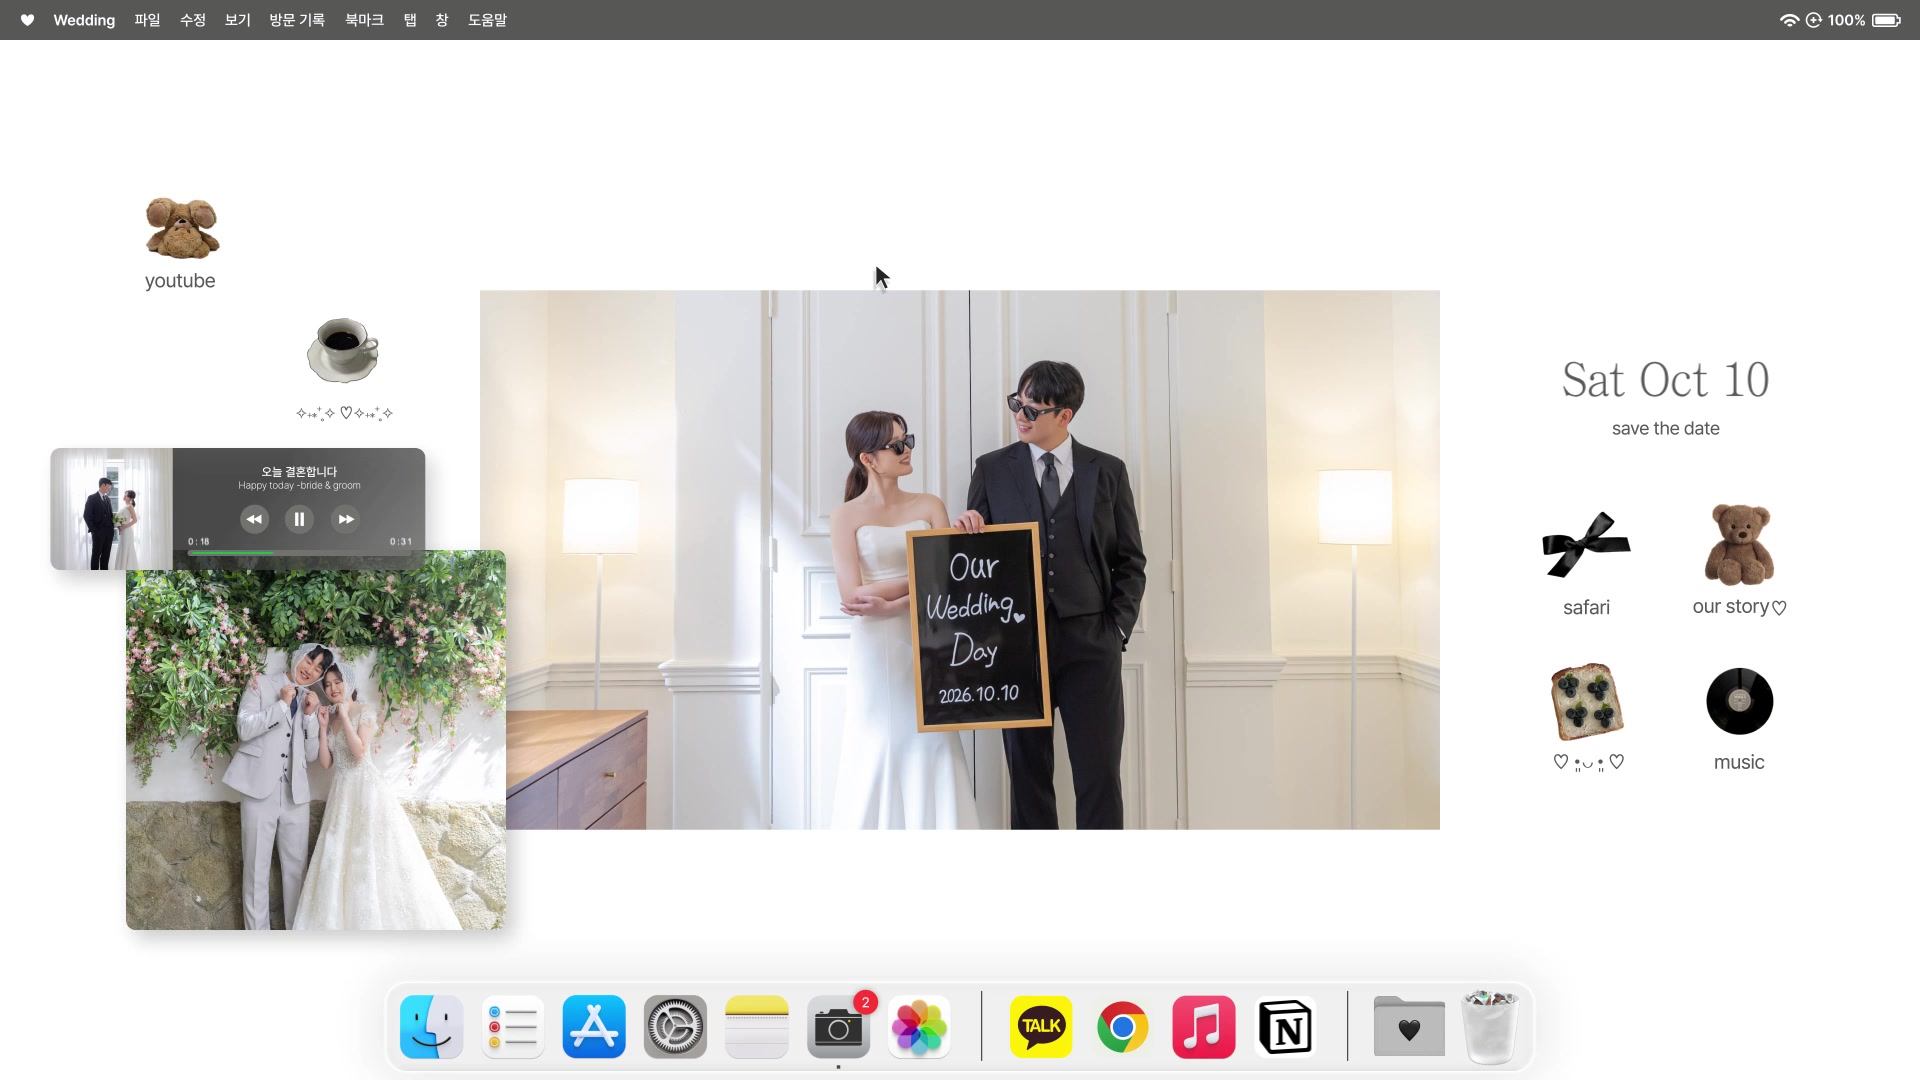Click the Wi-Fi status icon
The image size is (1920, 1080).
coord(1789,20)
